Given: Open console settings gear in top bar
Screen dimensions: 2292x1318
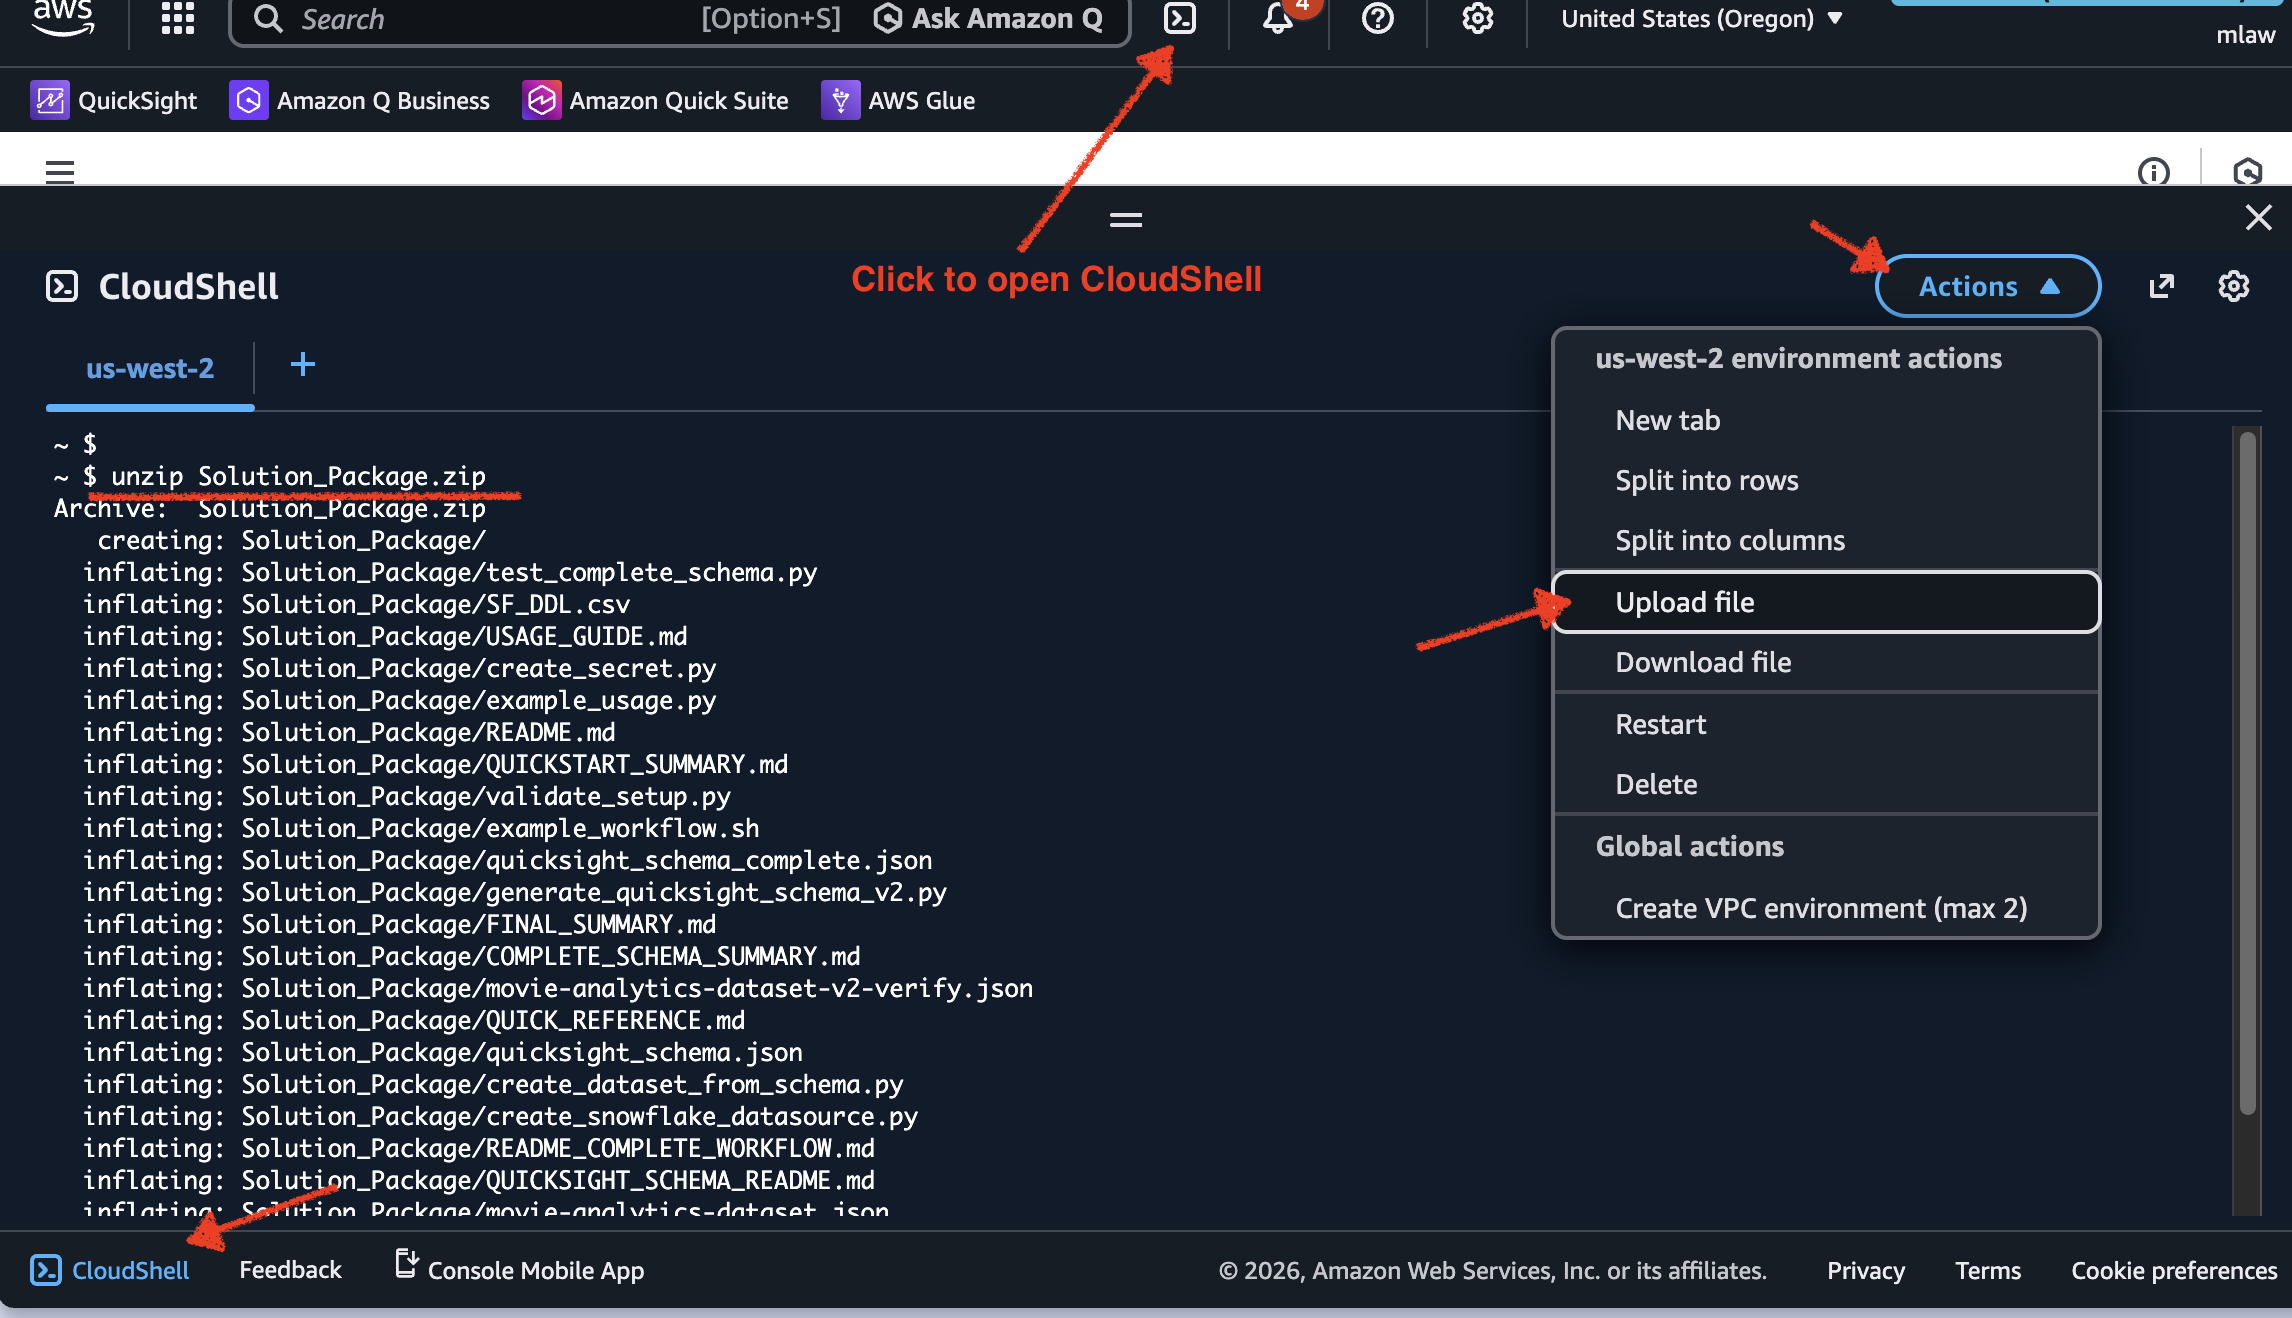Looking at the screenshot, I should click(x=1477, y=18).
